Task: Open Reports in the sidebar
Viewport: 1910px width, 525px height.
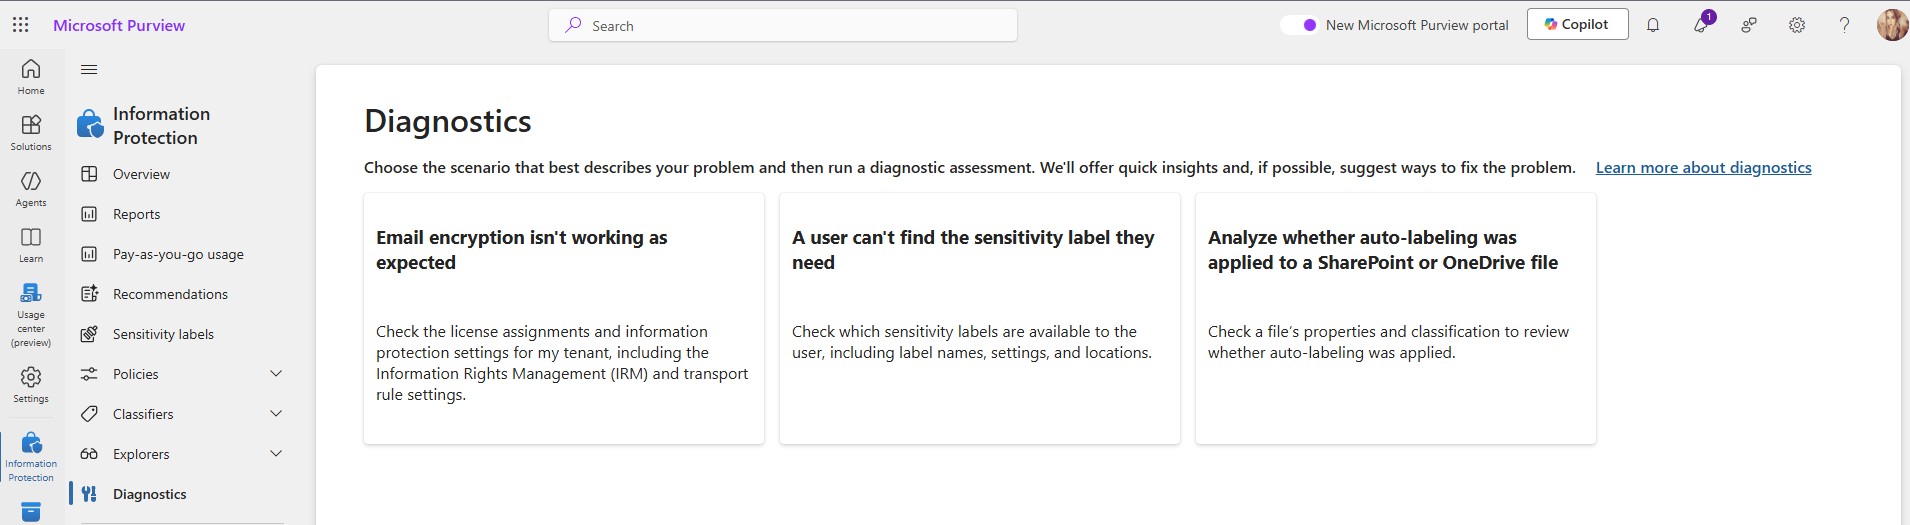Action: pos(136,214)
